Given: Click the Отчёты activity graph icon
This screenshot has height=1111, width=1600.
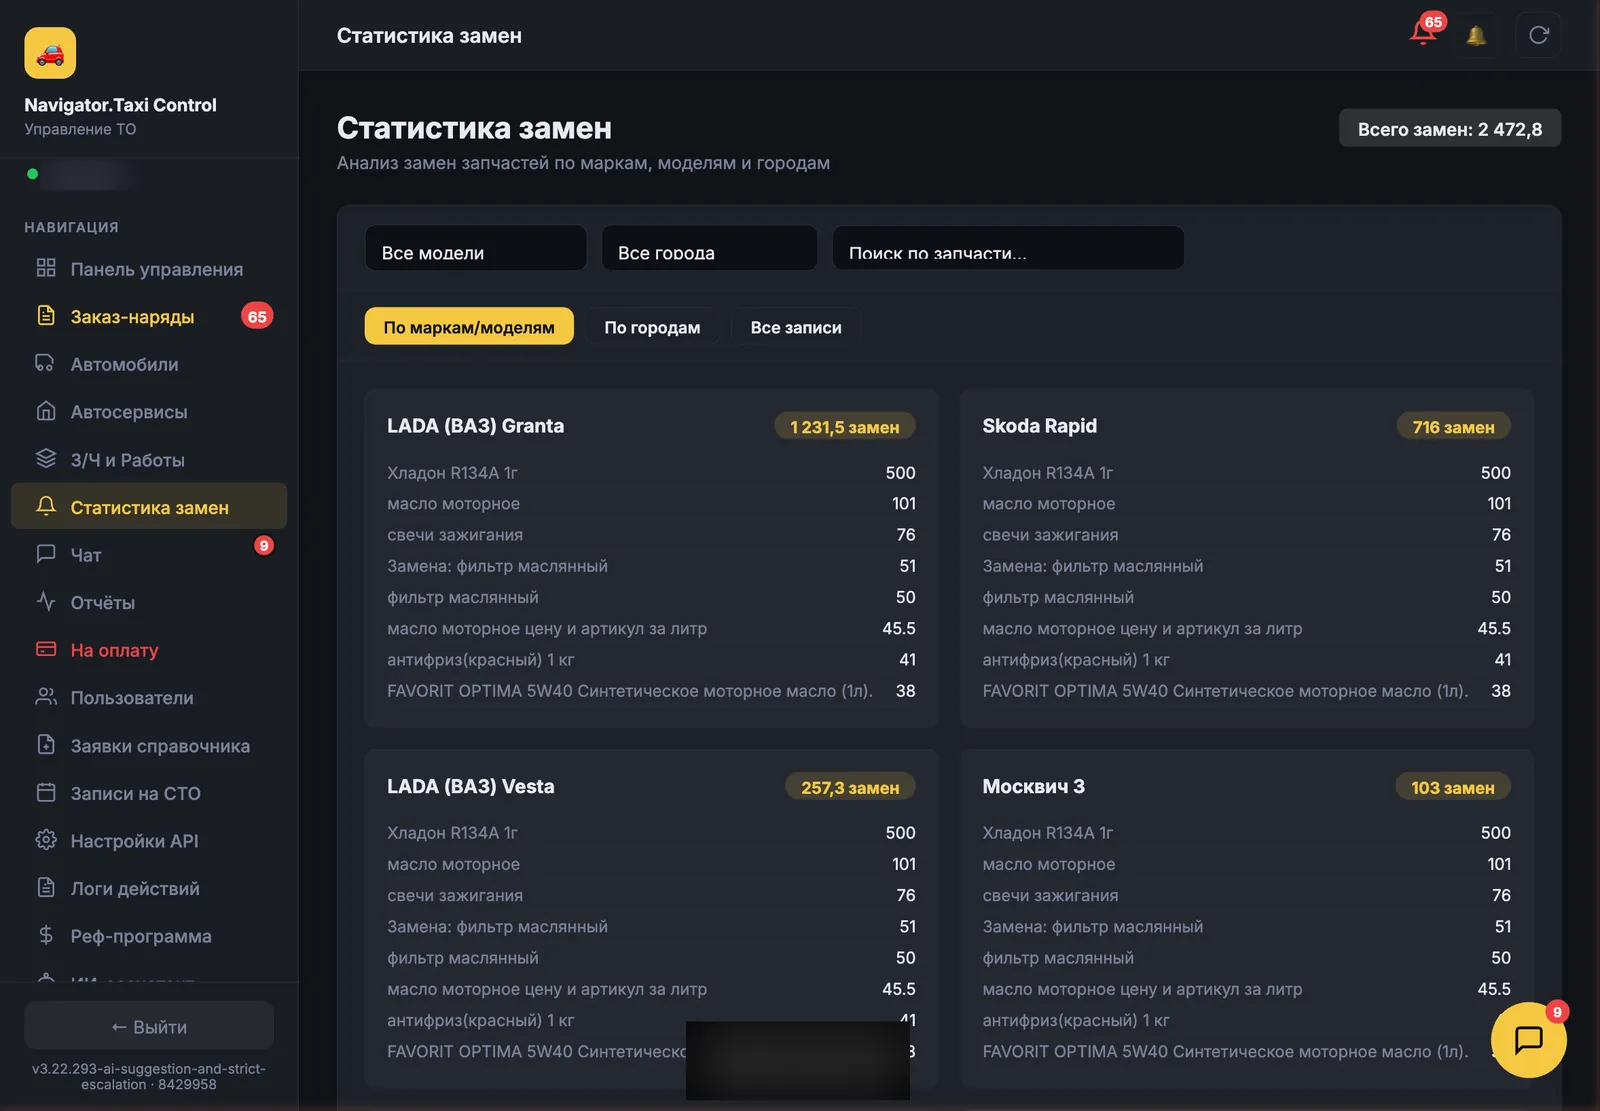Looking at the screenshot, I should point(46,601).
